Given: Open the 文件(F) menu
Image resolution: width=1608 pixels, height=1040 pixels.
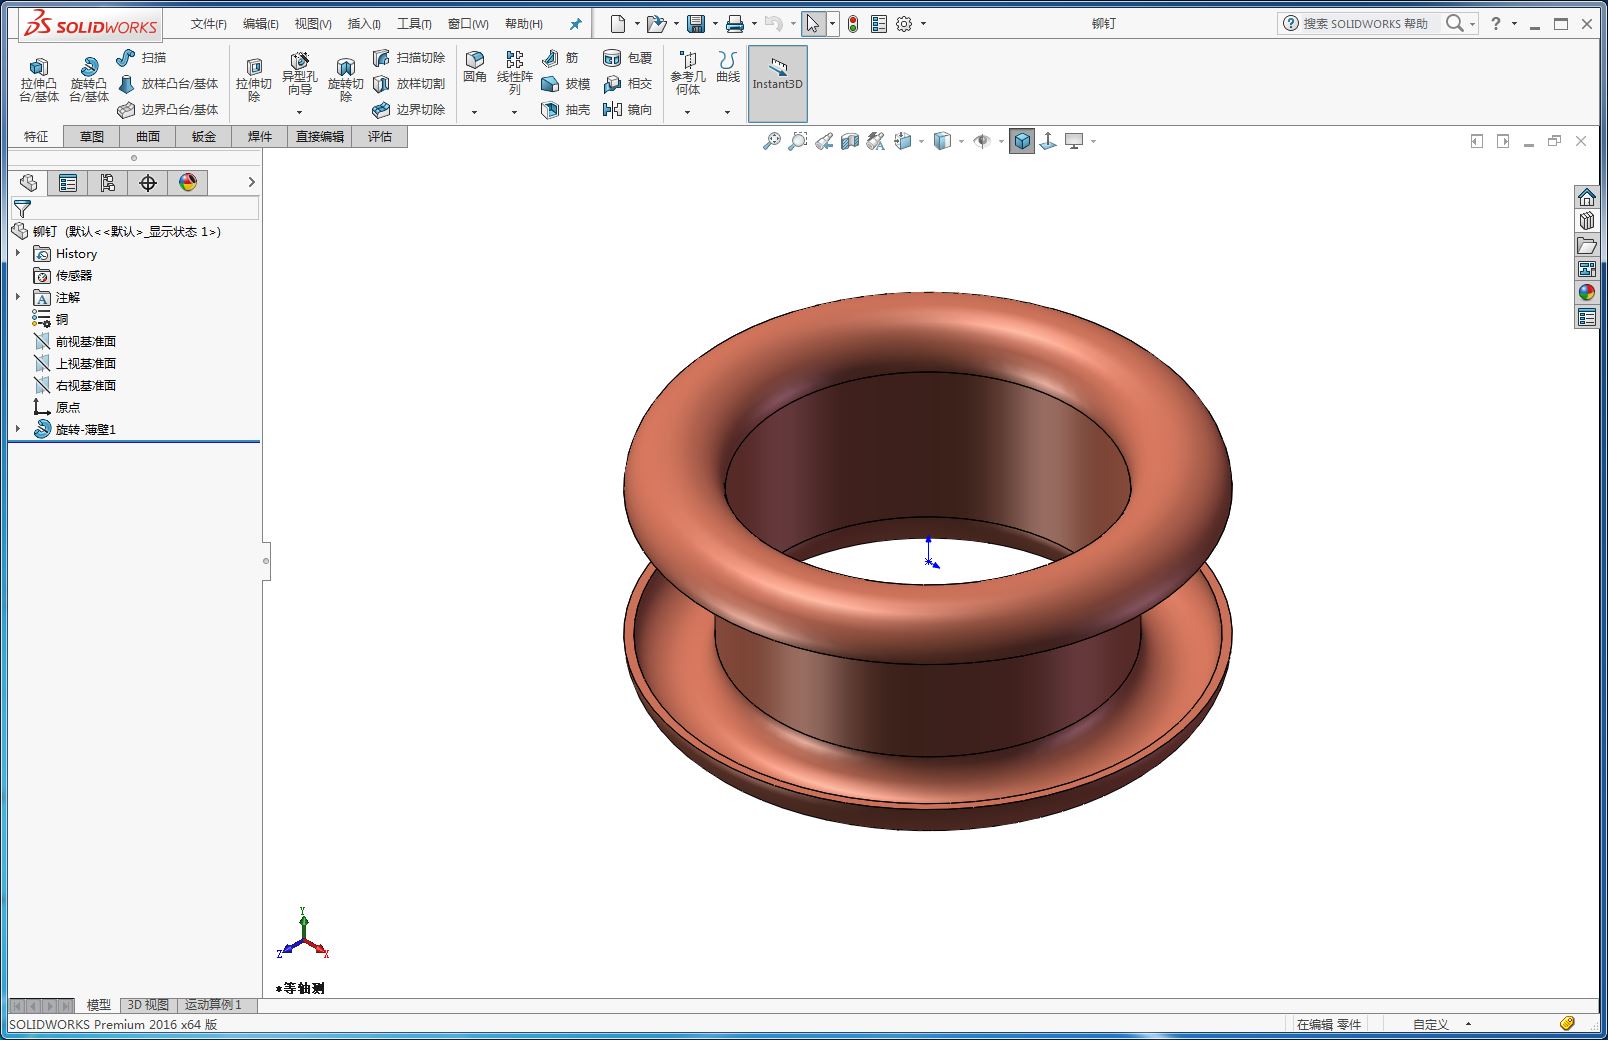Looking at the screenshot, I should coord(209,24).
